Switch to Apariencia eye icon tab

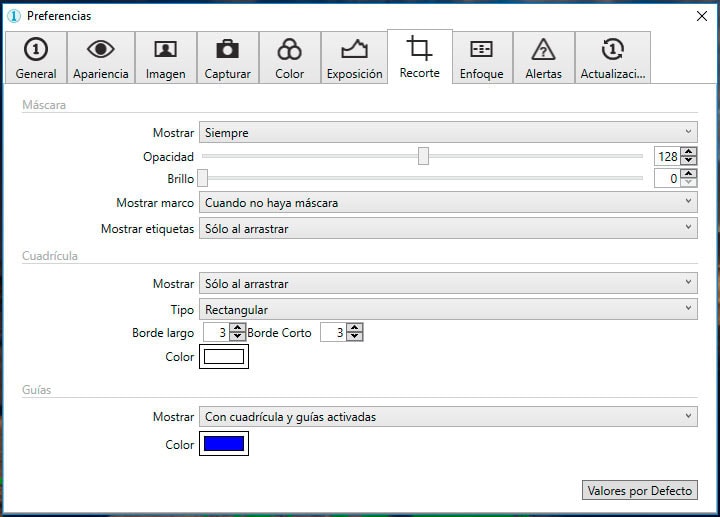tap(100, 58)
